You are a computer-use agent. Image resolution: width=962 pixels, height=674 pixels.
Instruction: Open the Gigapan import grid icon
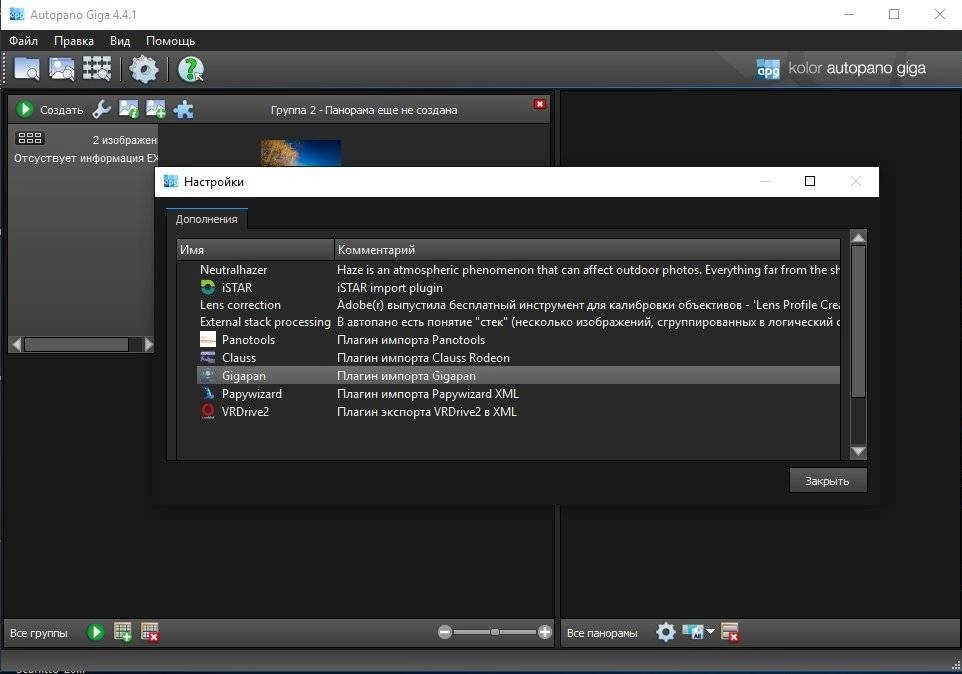pos(97,69)
